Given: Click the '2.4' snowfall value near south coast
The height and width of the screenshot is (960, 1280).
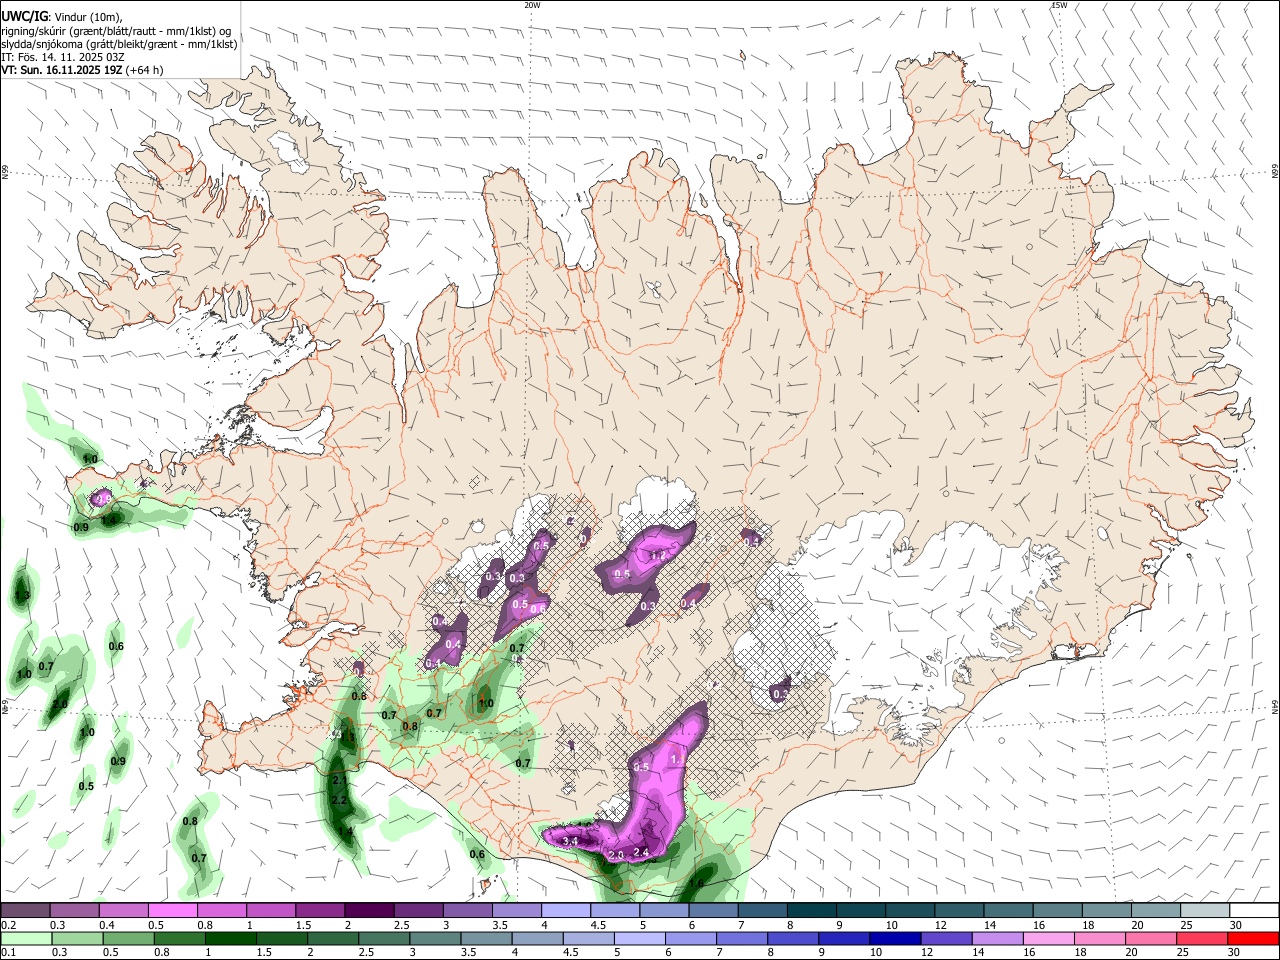Looking at the screenshot, I should [x=643, y=853].
